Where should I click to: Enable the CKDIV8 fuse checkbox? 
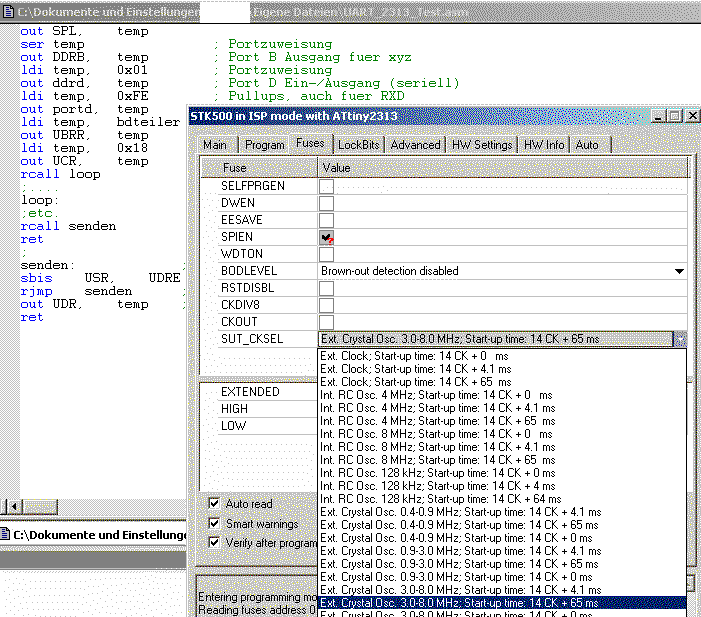[x=326, y=305]
